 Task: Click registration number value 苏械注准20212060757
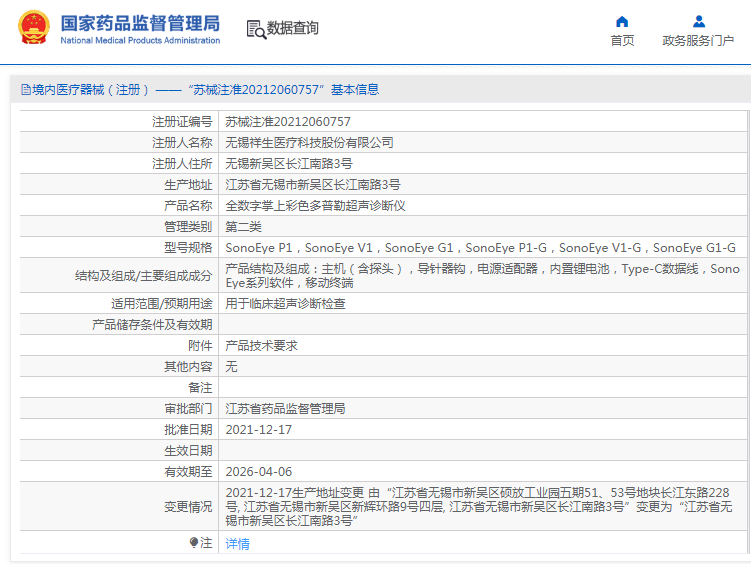click(x=288, y=122)
